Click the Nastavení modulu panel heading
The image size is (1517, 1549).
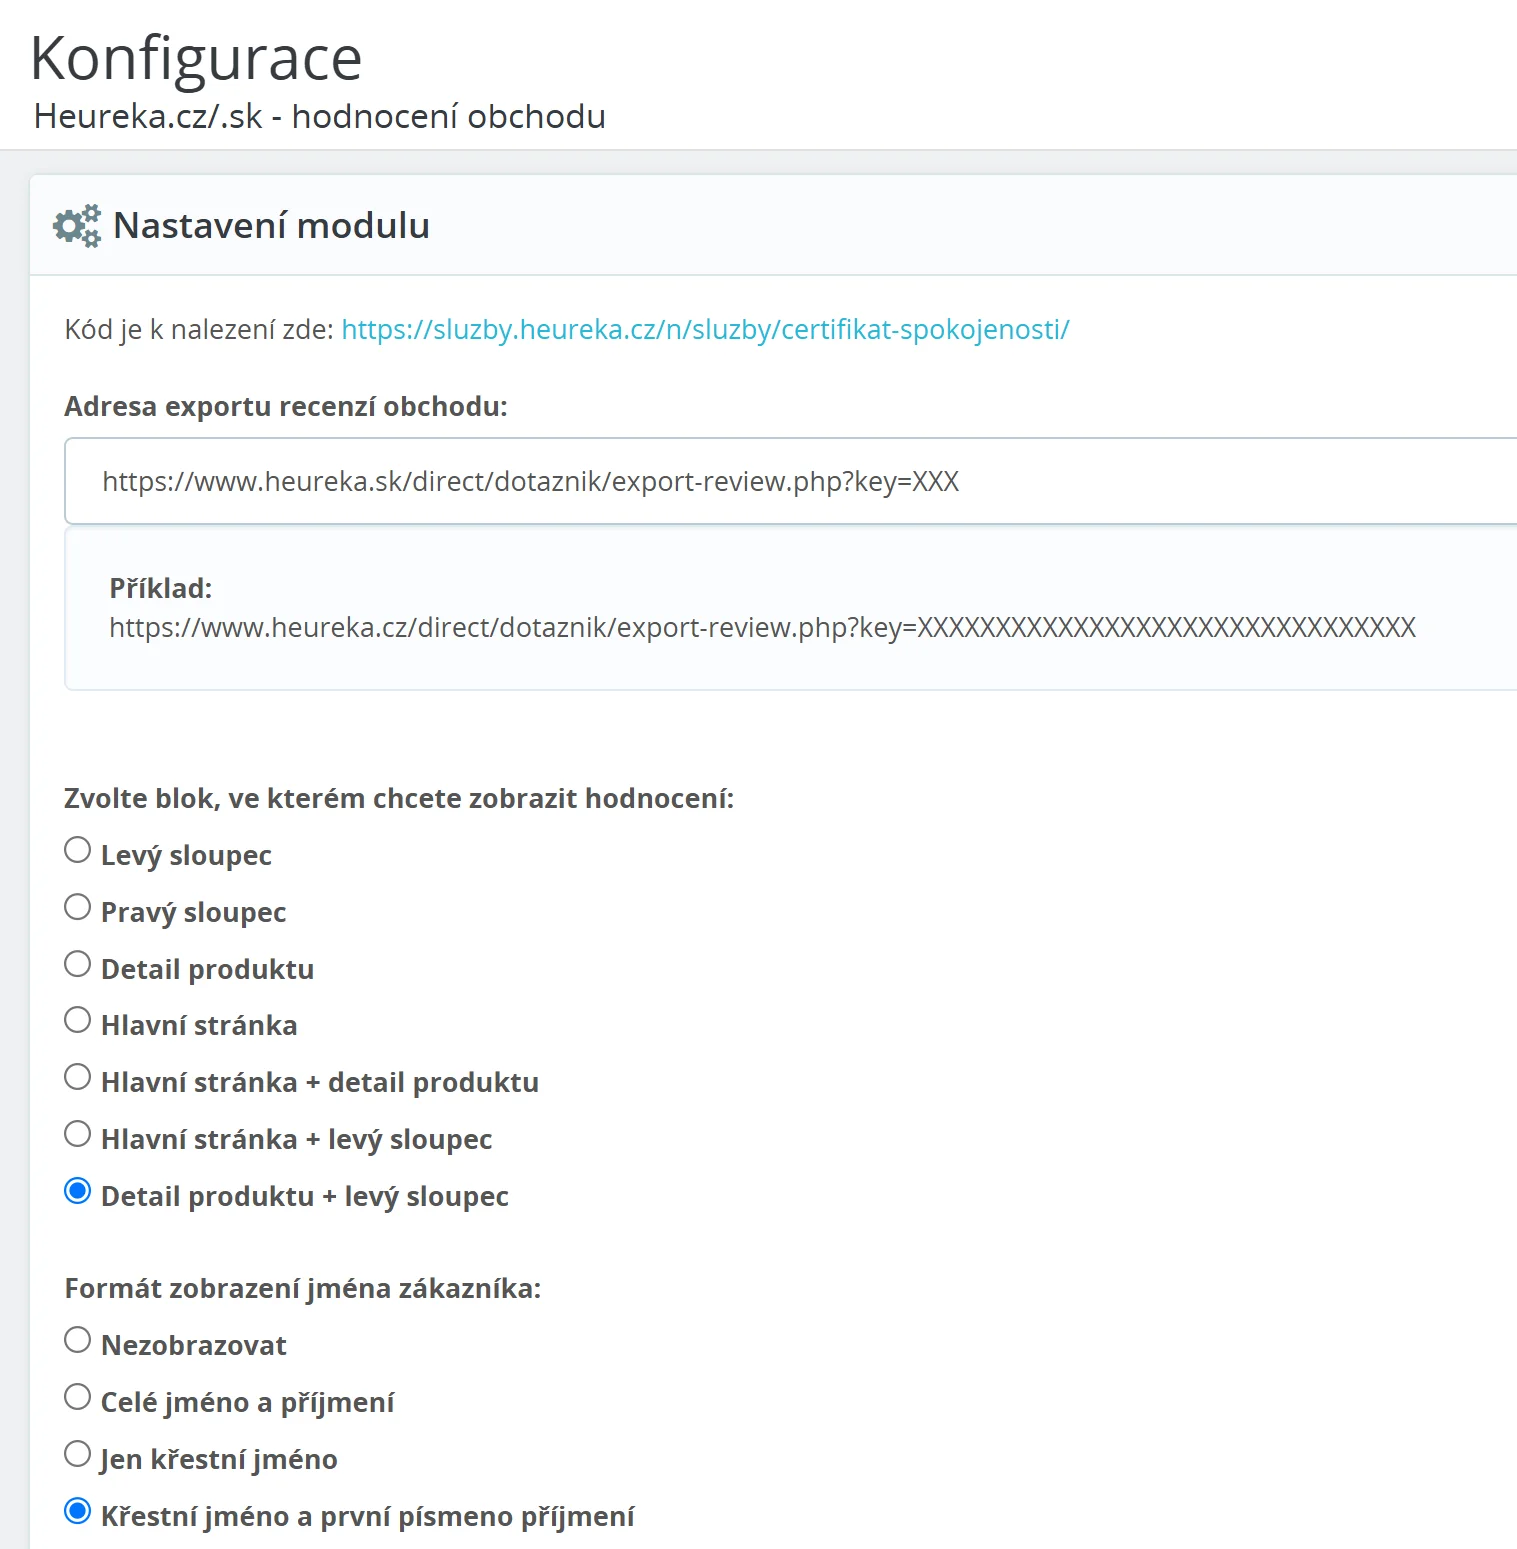coord(271,226)
